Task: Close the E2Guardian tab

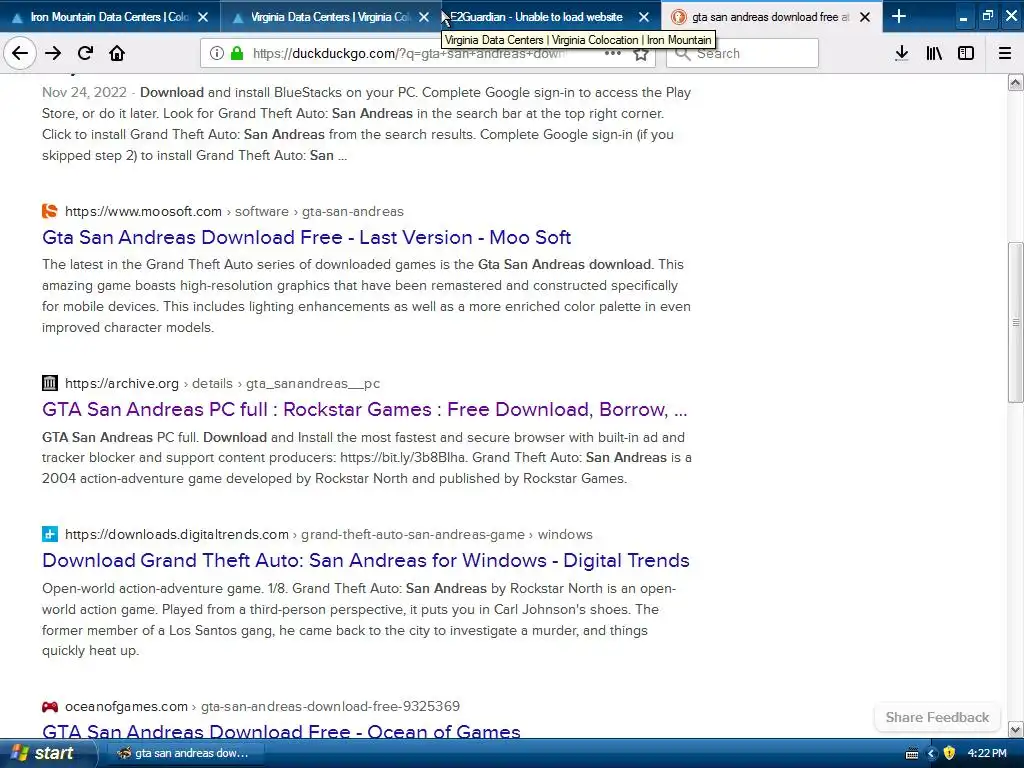Action: pos(644,17)
